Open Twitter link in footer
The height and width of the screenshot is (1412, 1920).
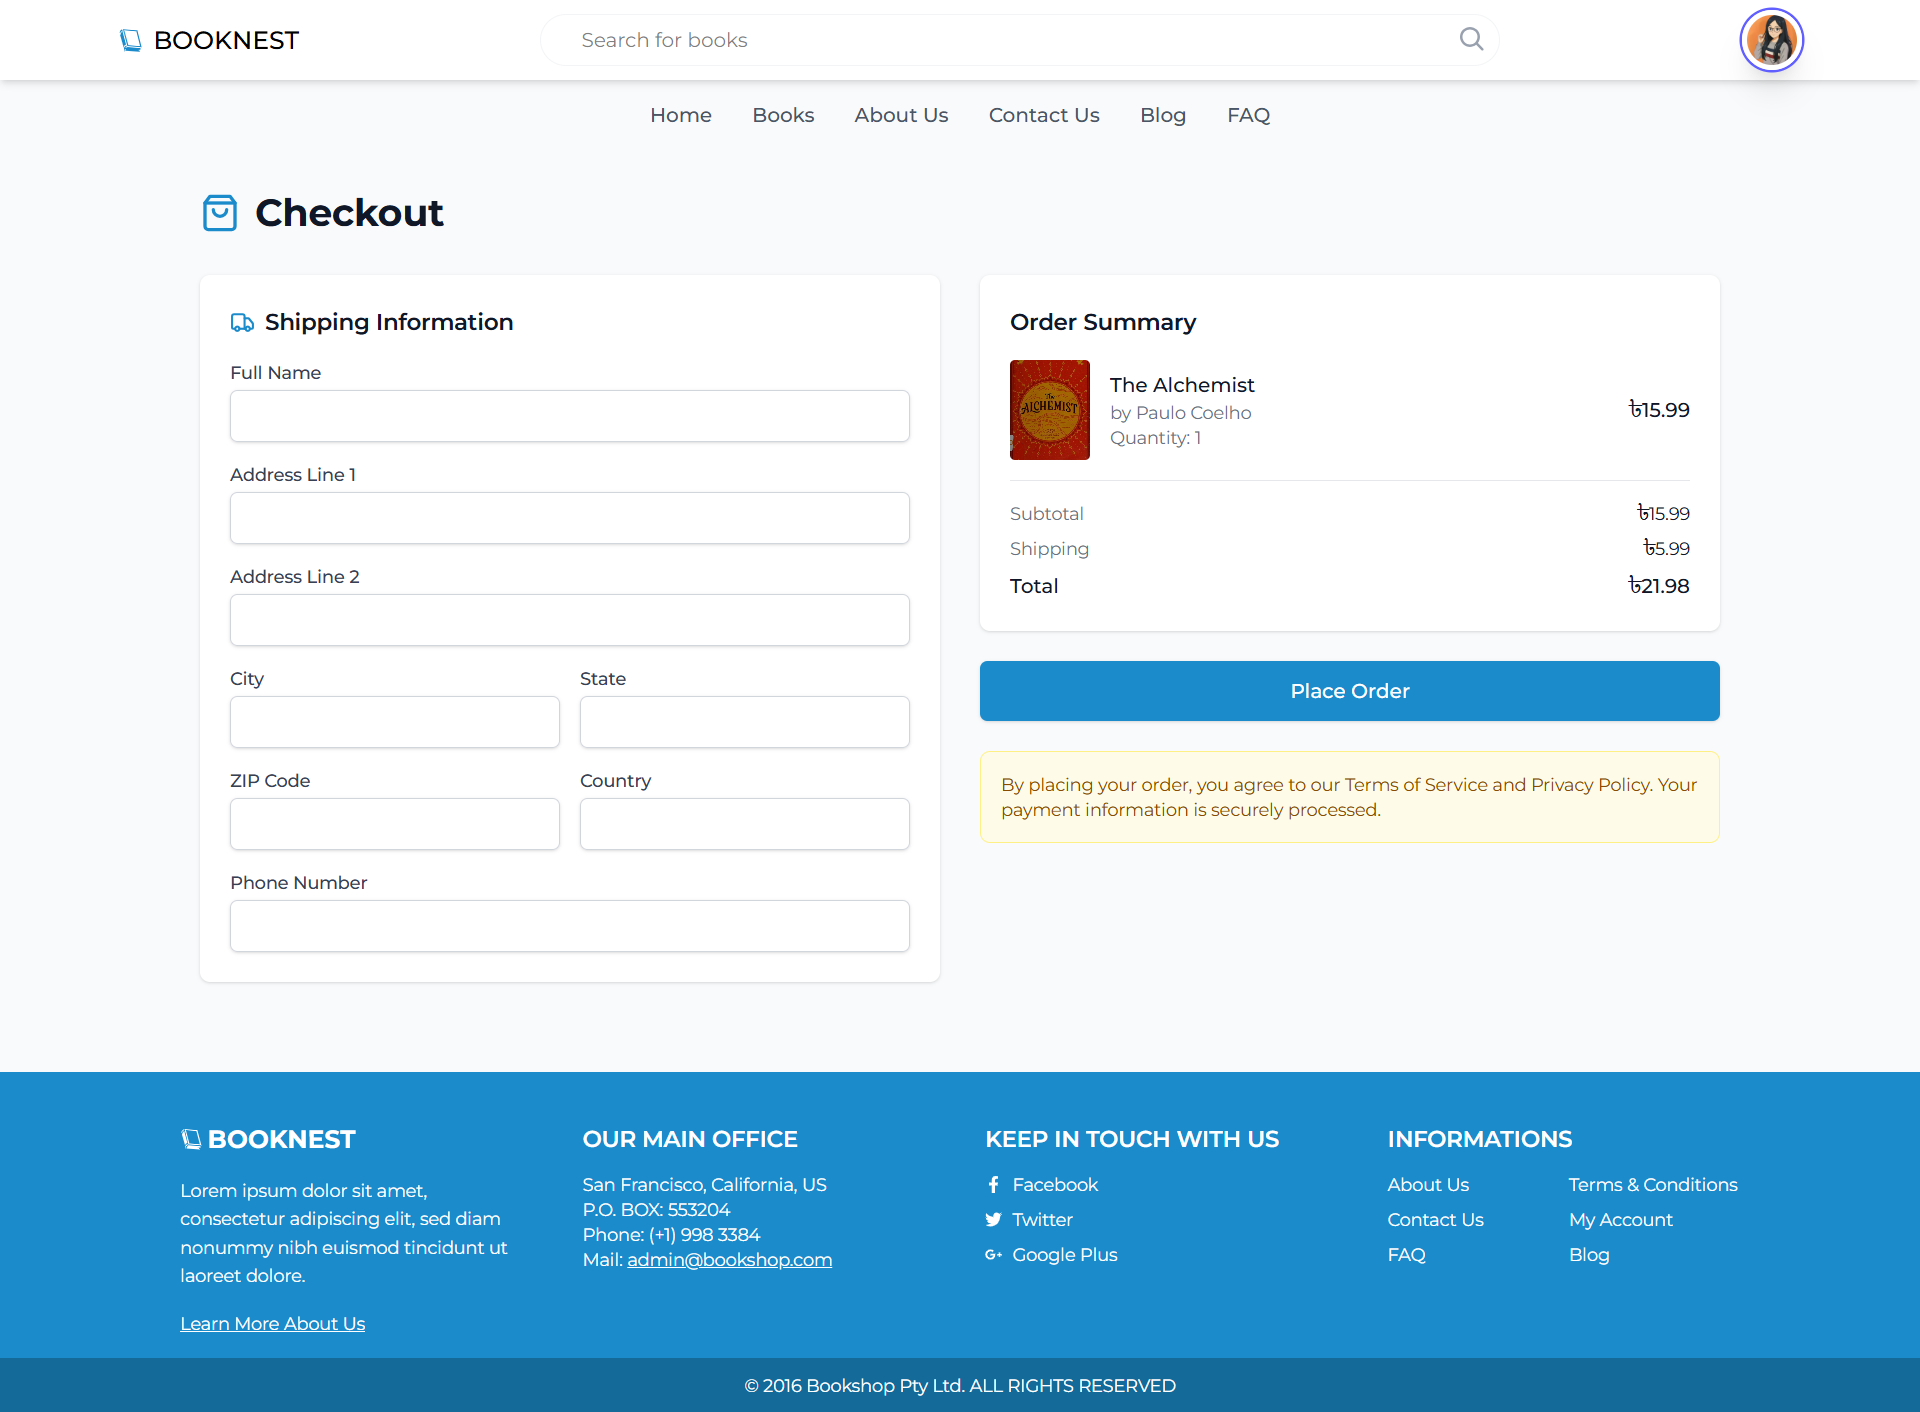[x=1041, y=1220]
